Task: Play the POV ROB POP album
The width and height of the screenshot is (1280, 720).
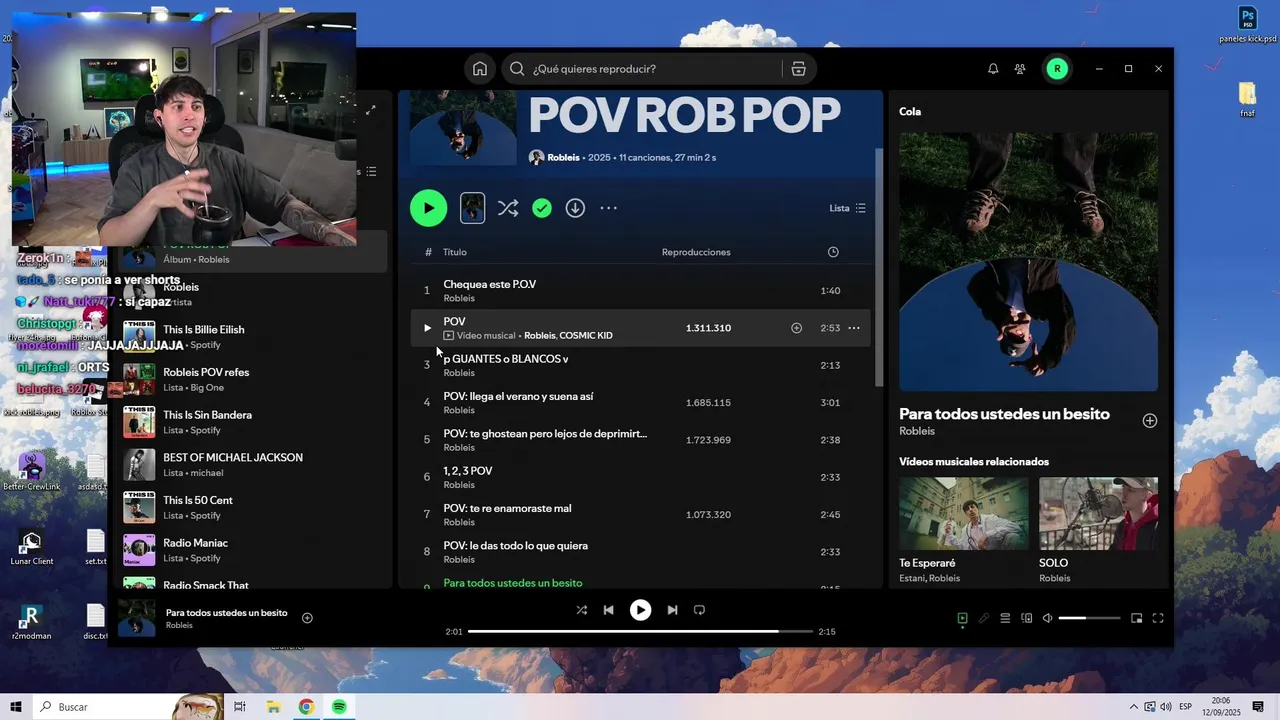Action: [x=428, y=208]
